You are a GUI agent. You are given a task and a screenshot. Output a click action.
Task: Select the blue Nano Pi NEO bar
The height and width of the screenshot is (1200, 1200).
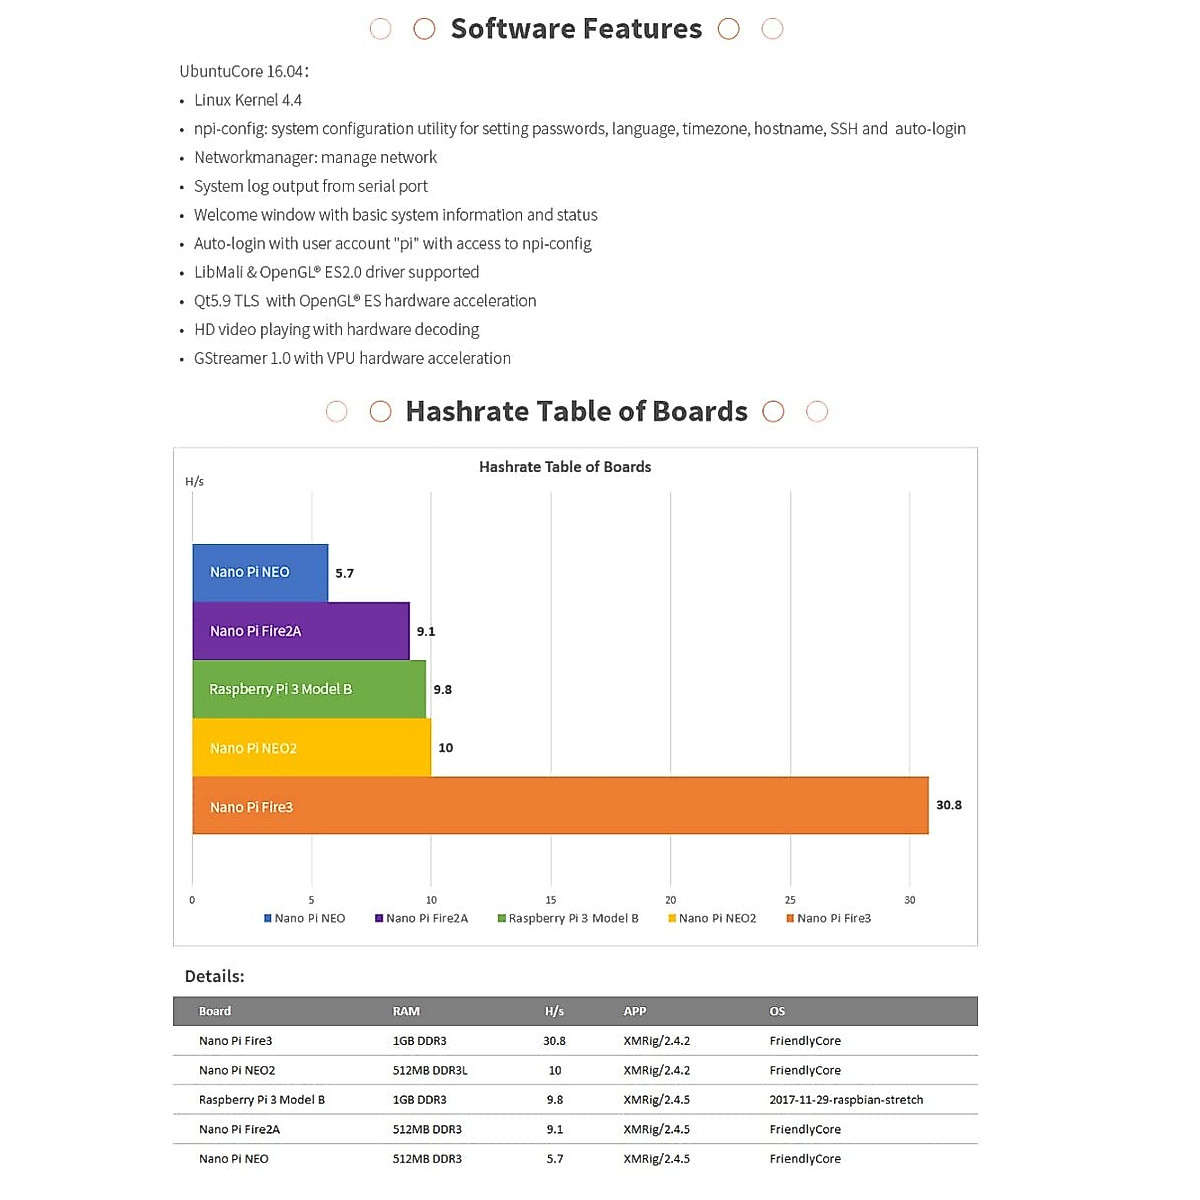[260, 573]
